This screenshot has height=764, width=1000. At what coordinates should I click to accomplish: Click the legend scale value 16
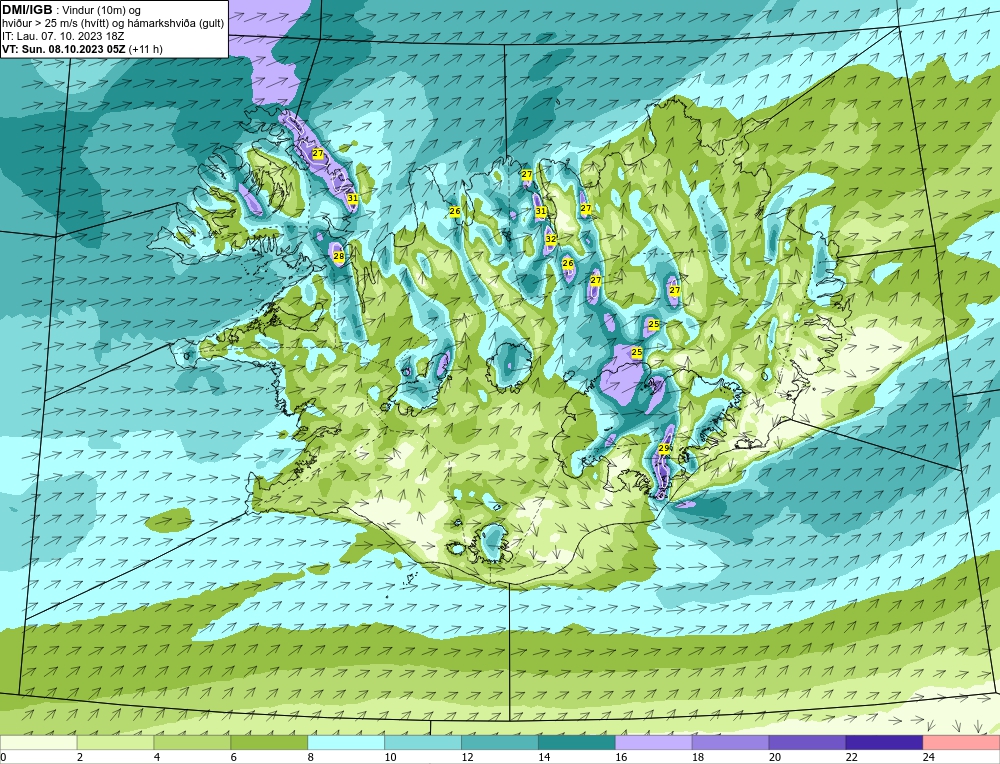click(x=621, y=757)
